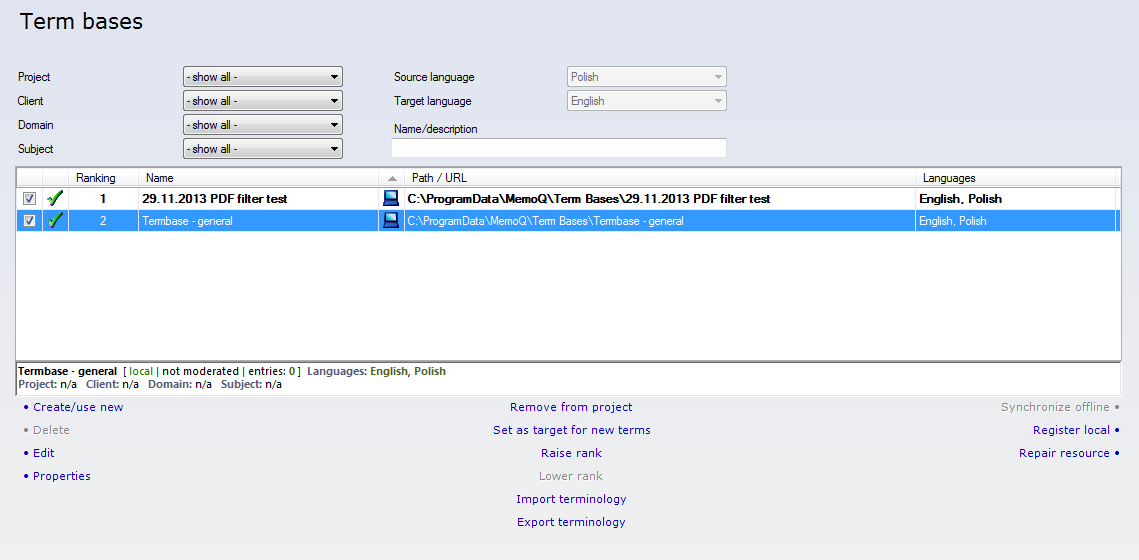Click Create/use new link

coord(78,407)
